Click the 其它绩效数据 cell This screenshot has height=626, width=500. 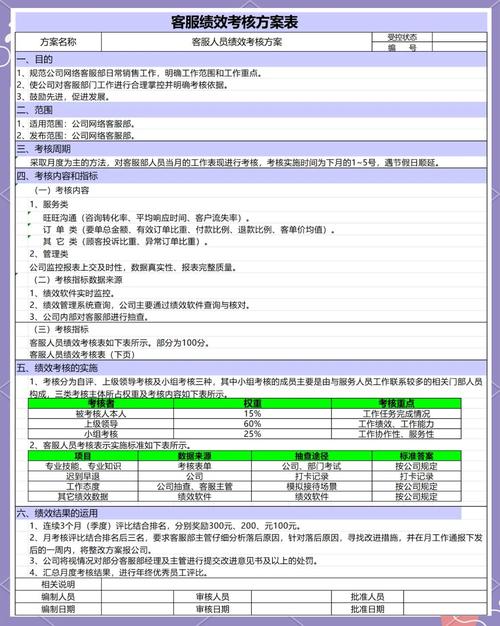tap(83, 497)
